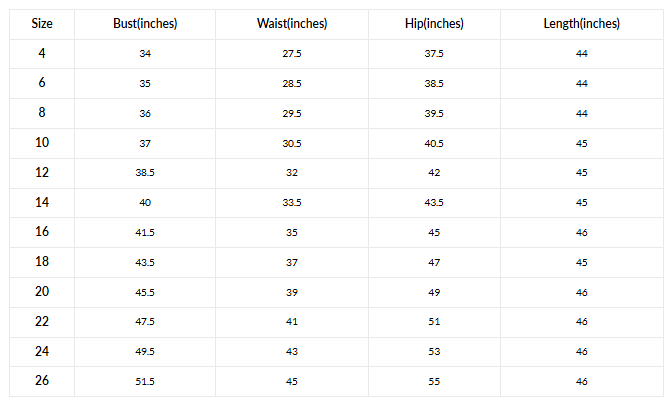Click the waist value 27.5
This screenshot has height=403, width=672.
[x=292, y=53]
